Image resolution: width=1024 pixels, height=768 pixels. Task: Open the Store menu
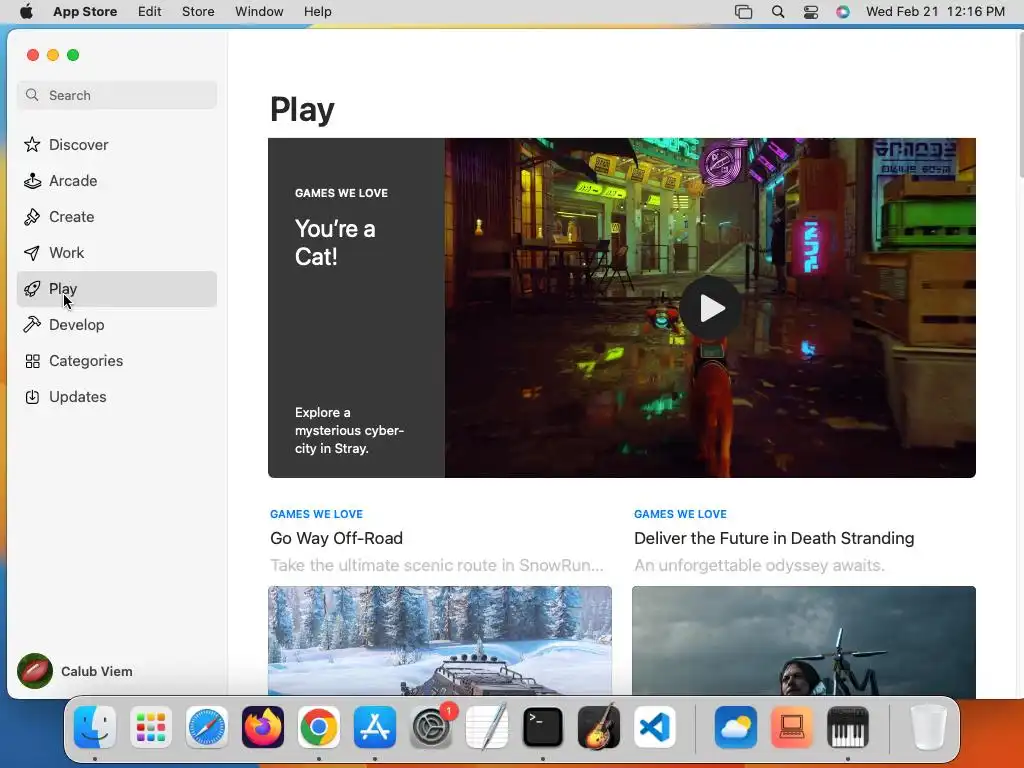198,12
